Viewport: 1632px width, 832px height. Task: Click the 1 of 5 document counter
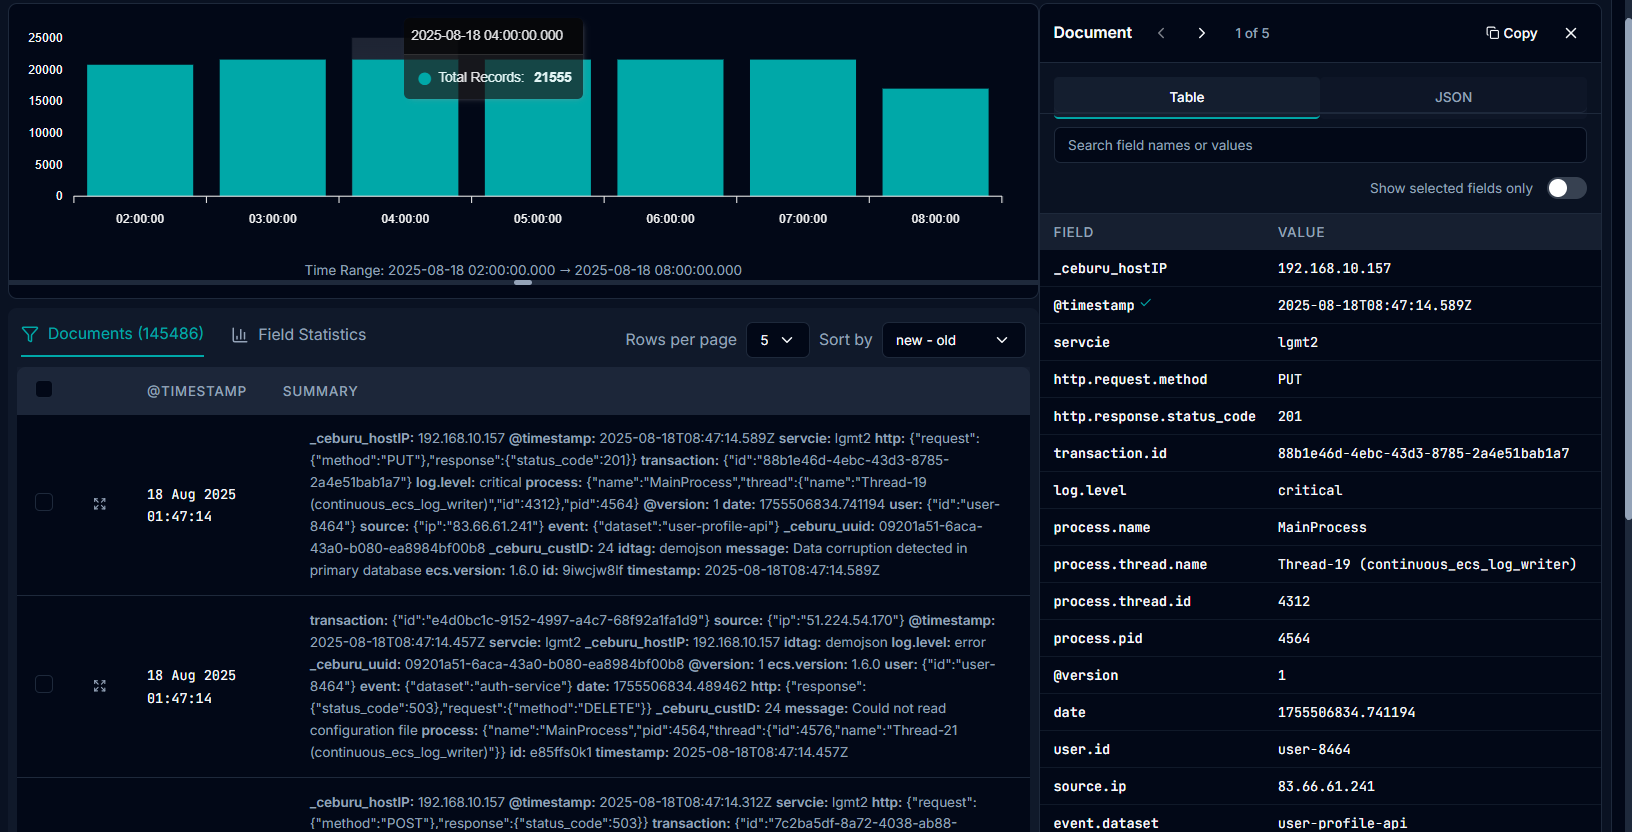pyautogui.click(x=1252, y=33)
